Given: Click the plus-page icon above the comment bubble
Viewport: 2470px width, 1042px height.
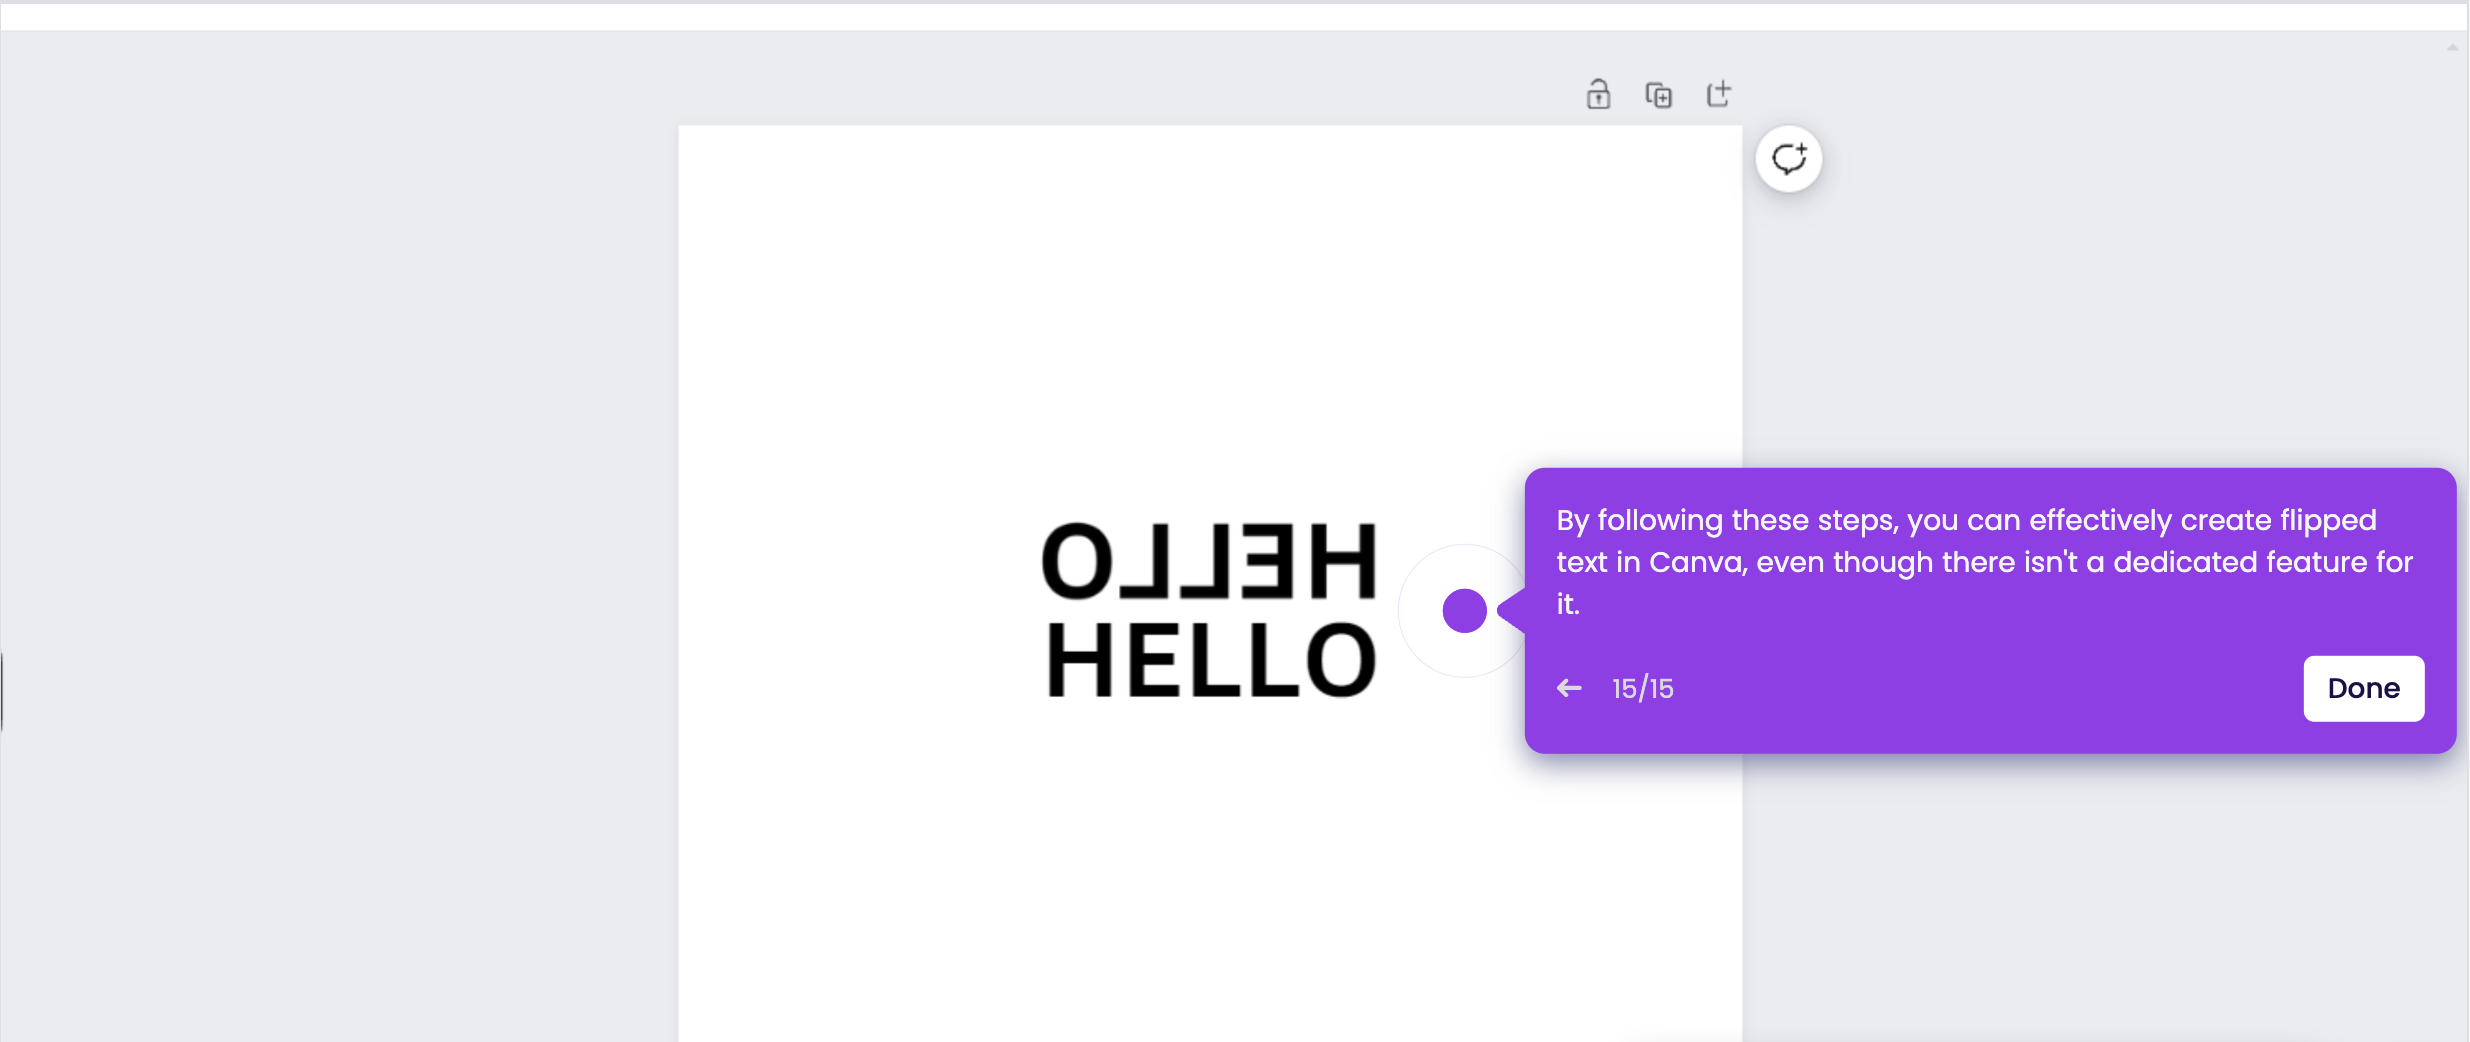Looking at the screenshot, I should click(x=1719, y=94).
